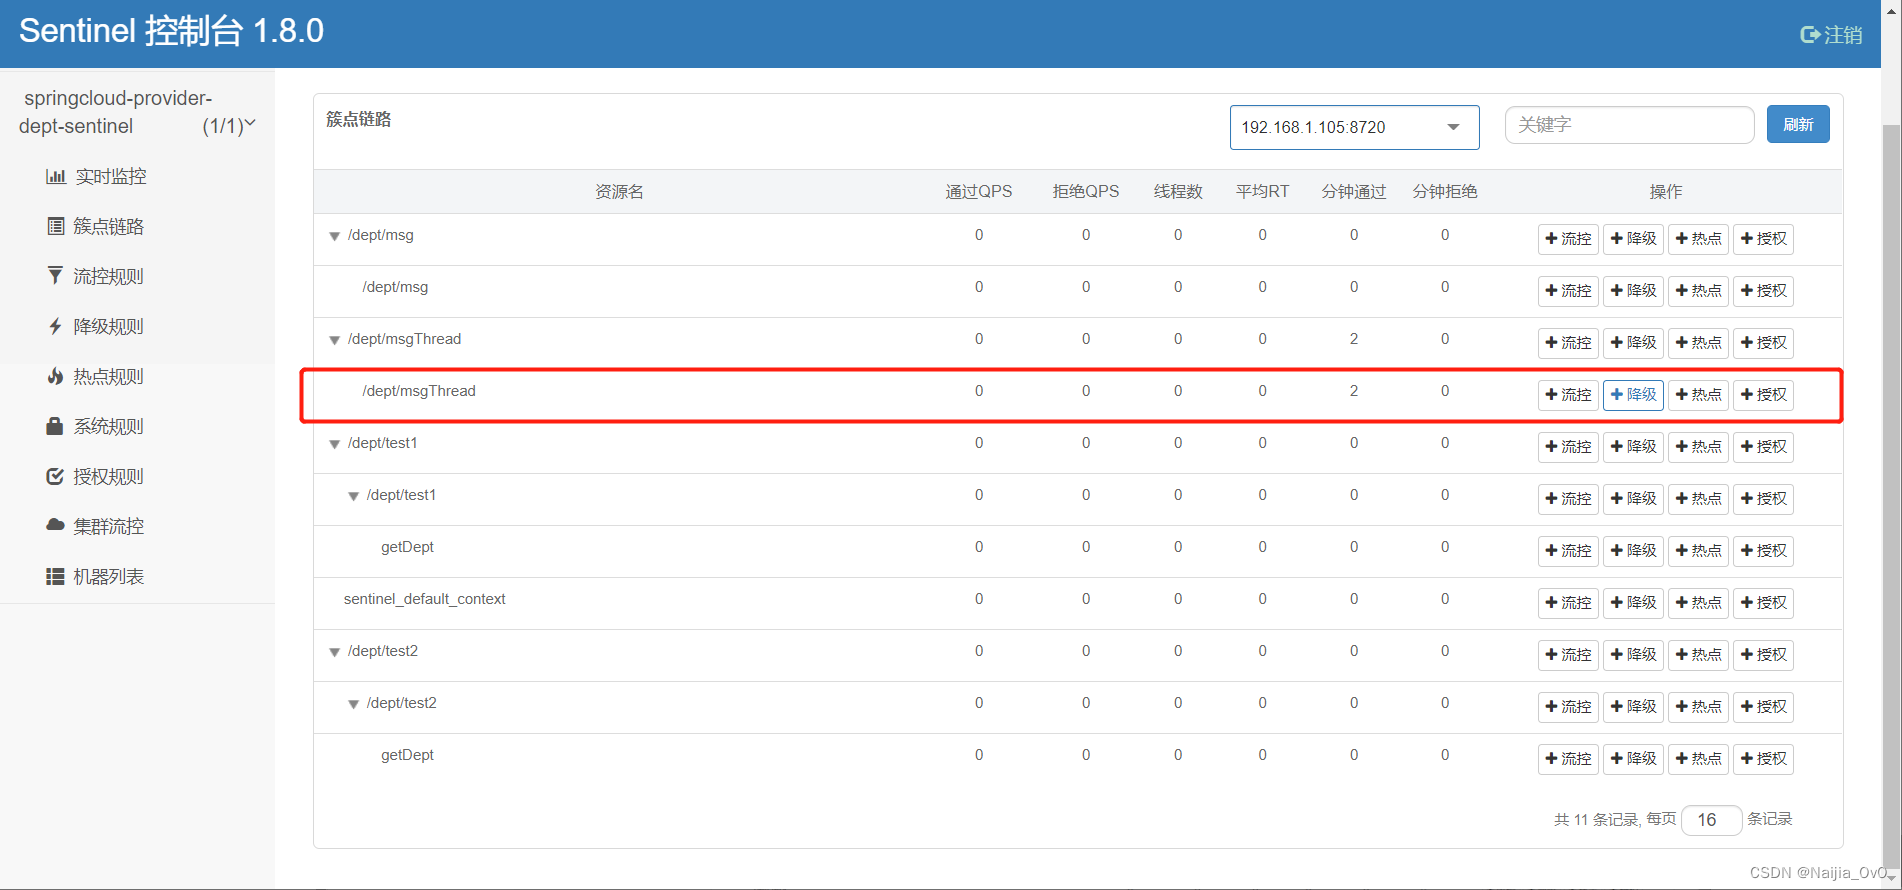Add 流控 rule for top-level /dept/test1
The image size is (1902, 890).
click(x=1568, y=447)
